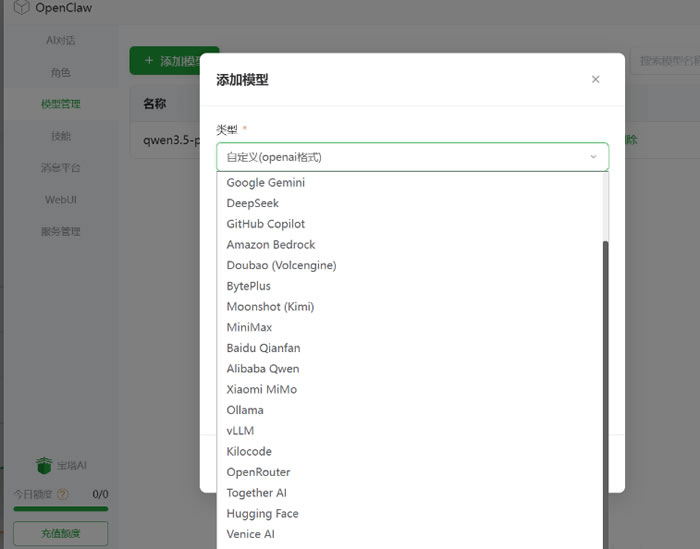Pick GitHub Copilot from the options

[x=266, y=224]
